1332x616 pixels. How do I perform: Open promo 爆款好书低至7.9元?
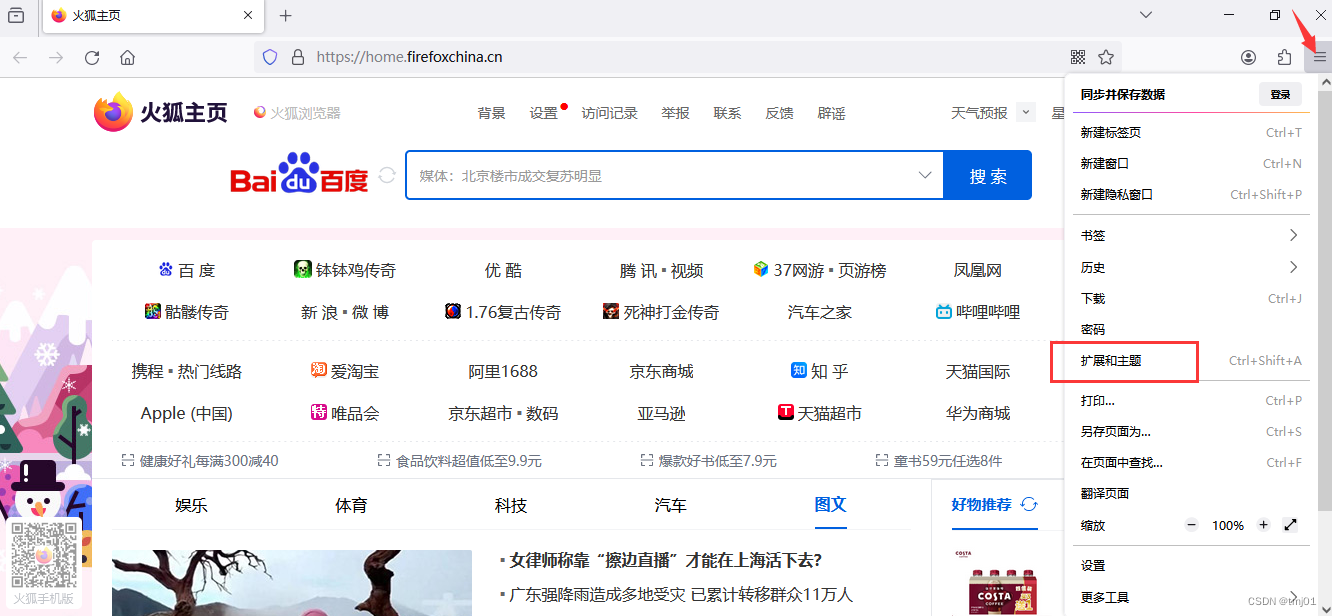coord(708,461)
